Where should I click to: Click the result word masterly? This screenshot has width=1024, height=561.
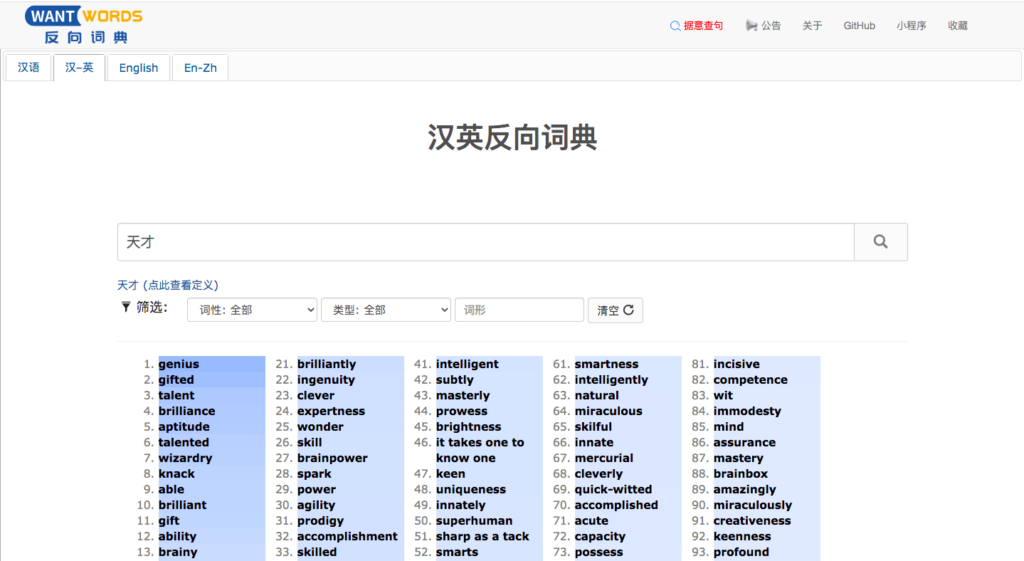click(462, 395)
